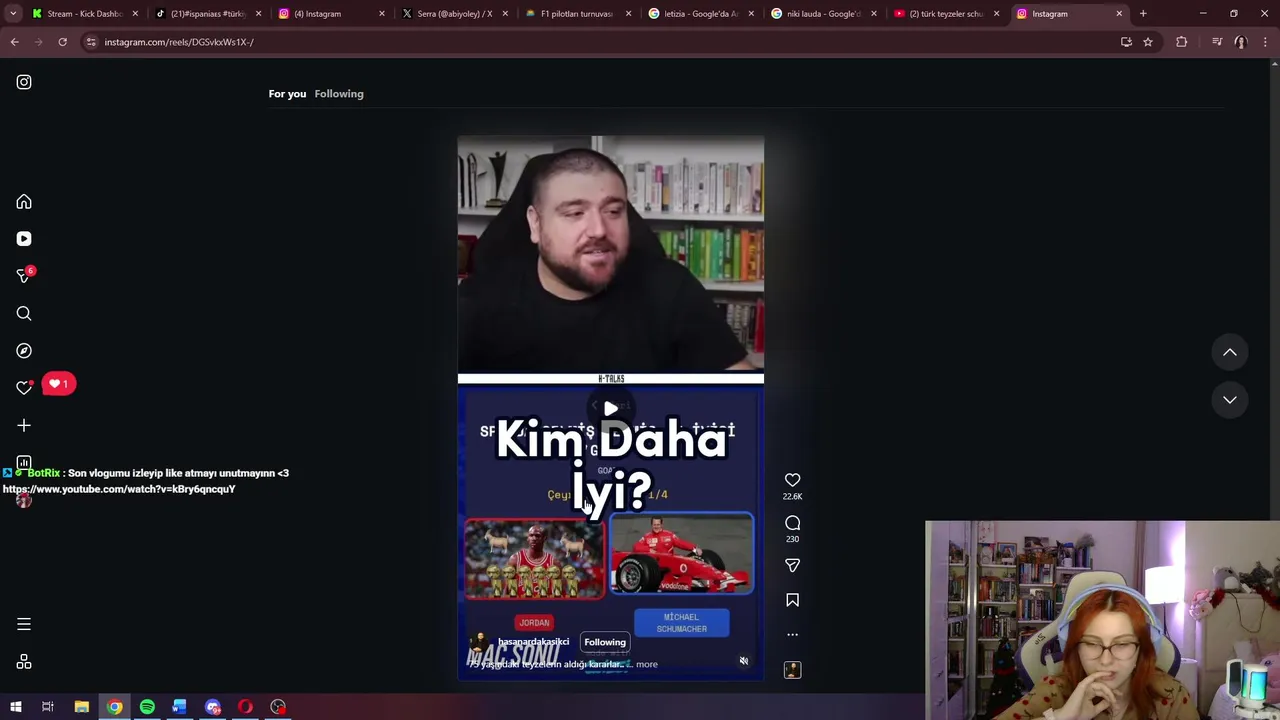
Task: Switch to Stream - Kick Dashboard tab
Action: [84, 14]
